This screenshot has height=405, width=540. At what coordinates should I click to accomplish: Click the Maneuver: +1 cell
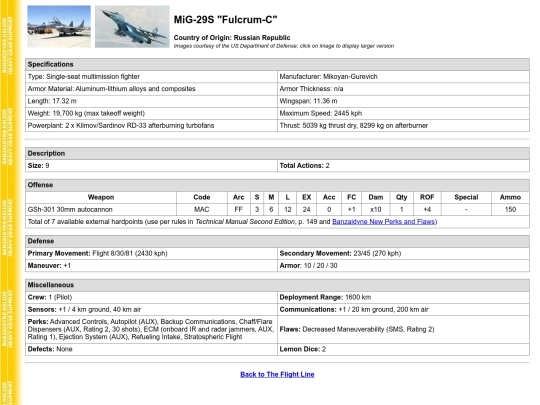tap(152, 266)
